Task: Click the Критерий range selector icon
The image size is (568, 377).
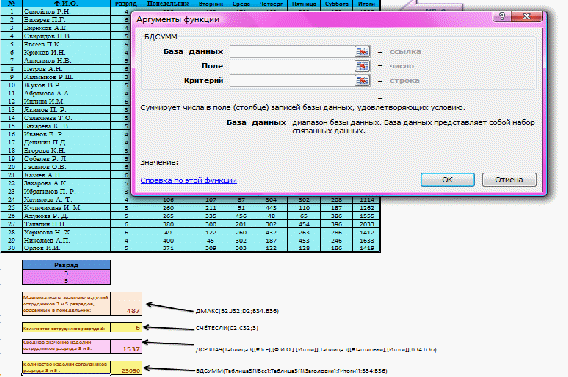Action: (x=362, y=80)
